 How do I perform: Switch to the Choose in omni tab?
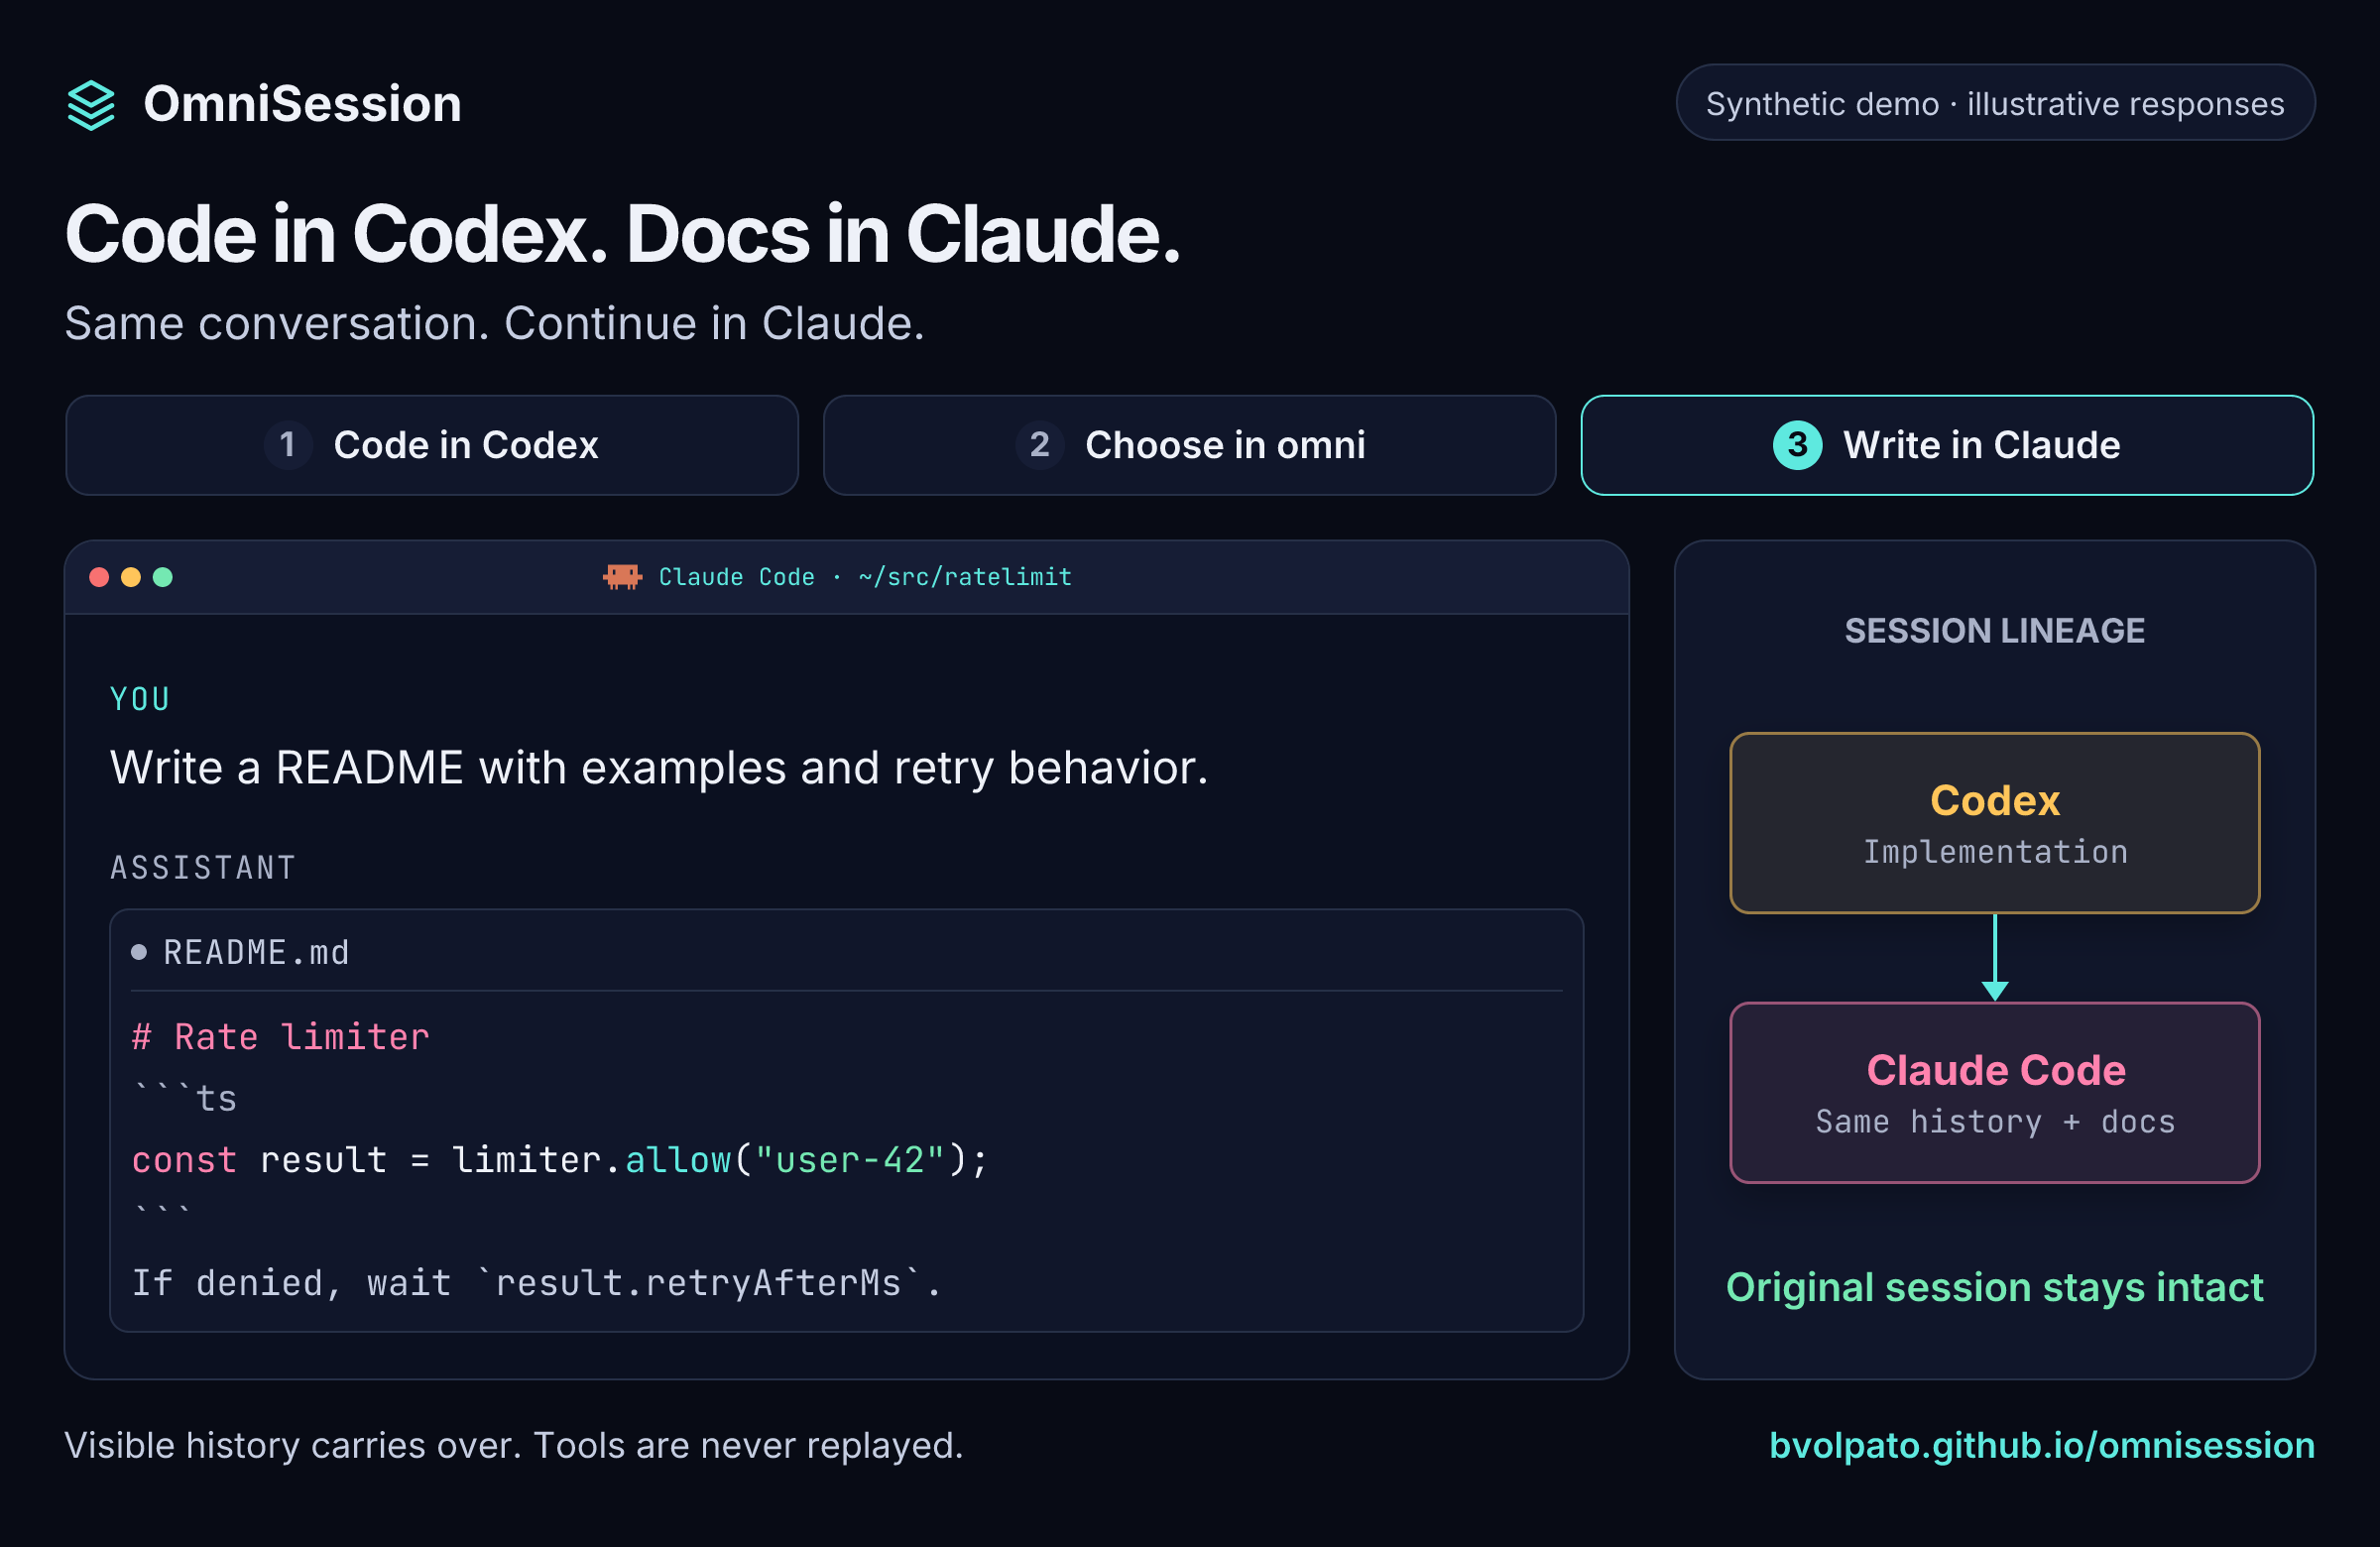[1190, 445]
